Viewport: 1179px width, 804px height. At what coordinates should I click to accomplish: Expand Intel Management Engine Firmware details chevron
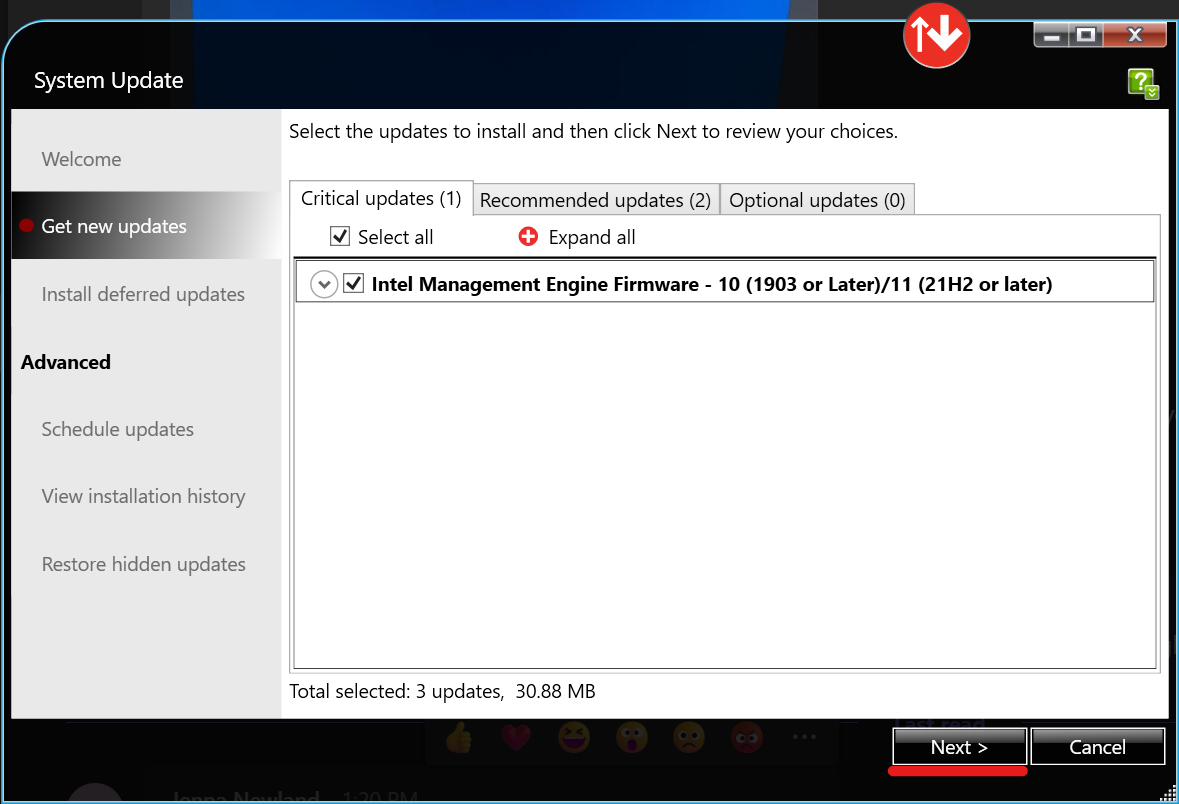[x=324, y=284]
